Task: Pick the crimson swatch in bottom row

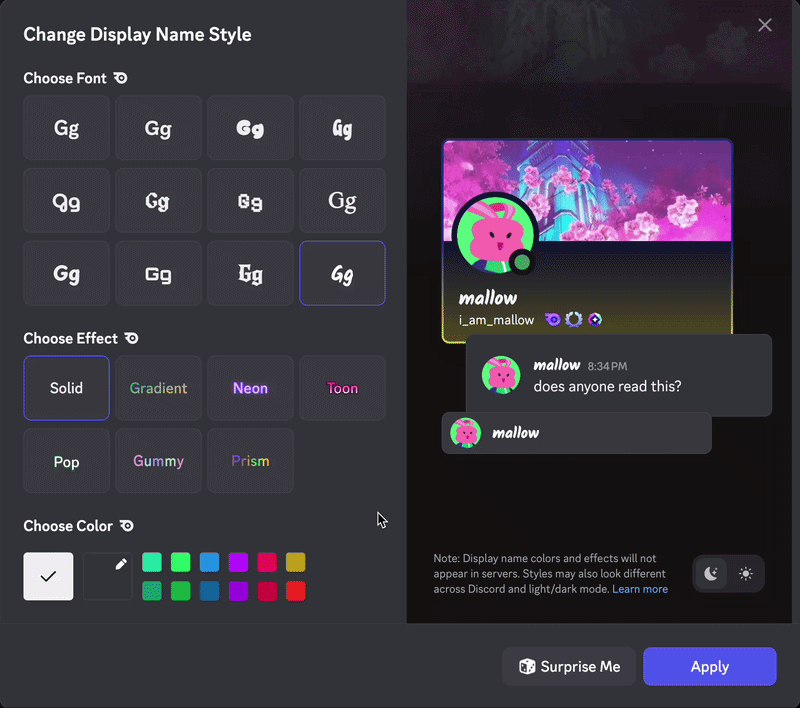Action: pyautogui.click(x=267, y=591)
